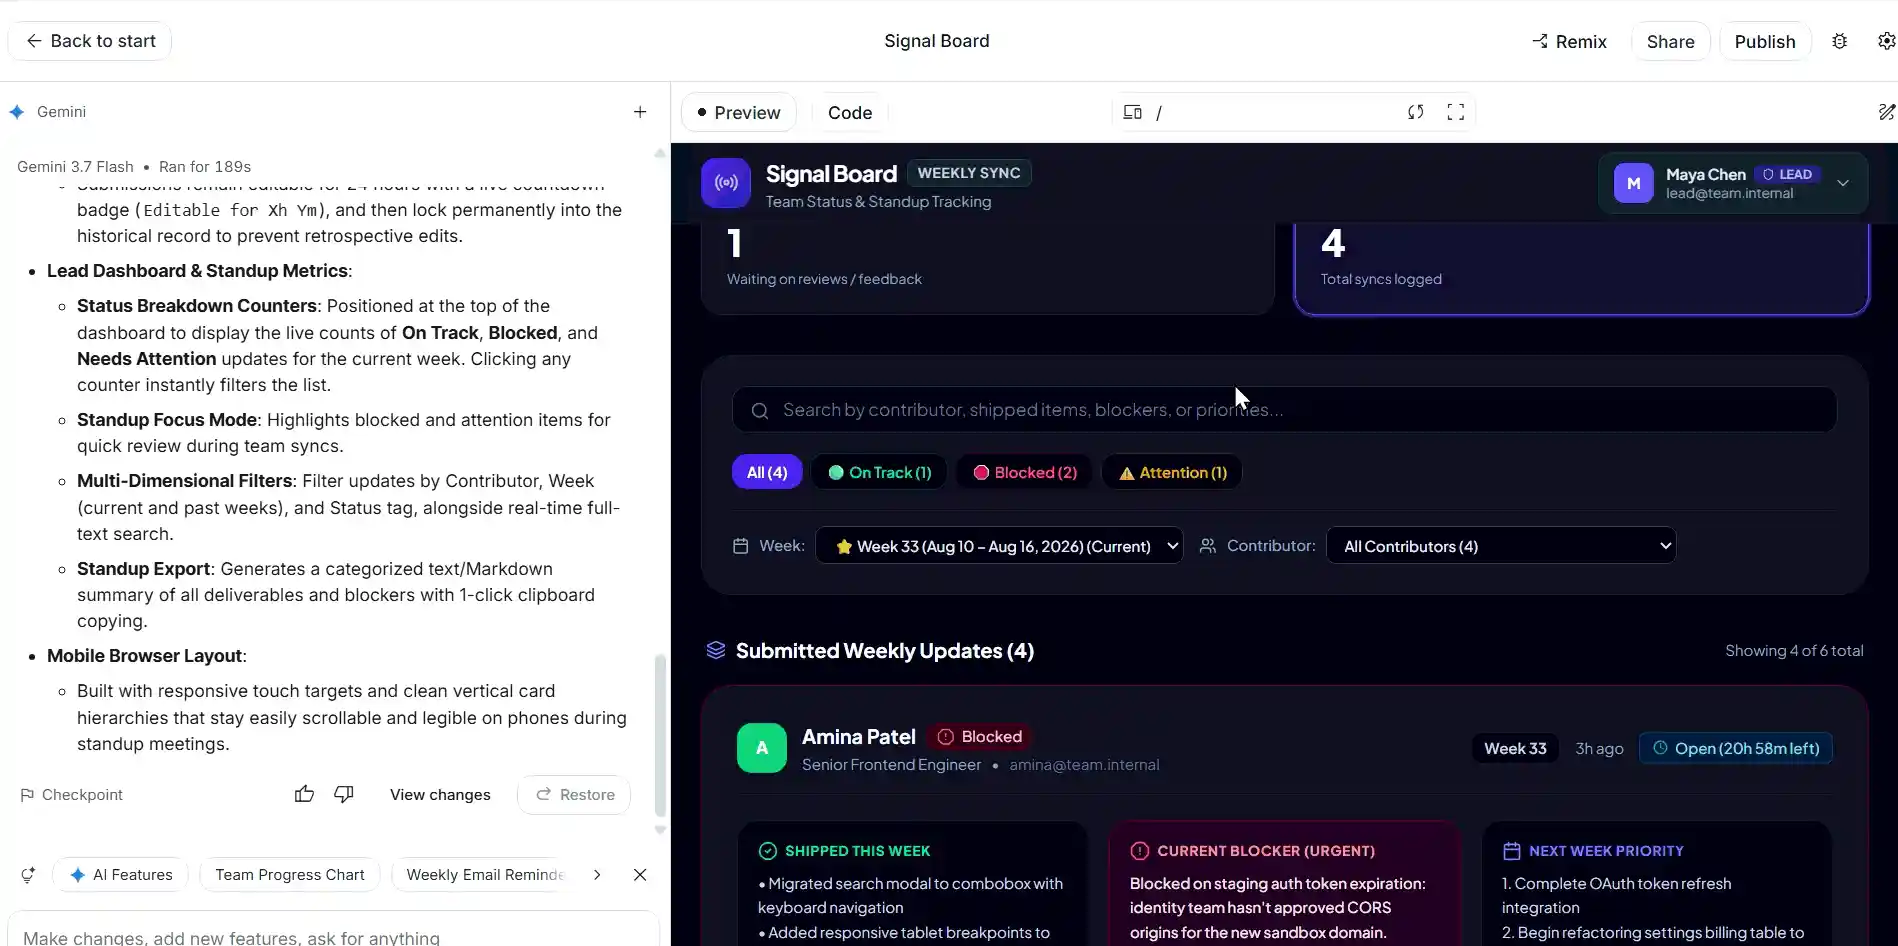1898x946 pixels.
Task: Click View changes
Action: pyautogui.click(x=440, y=795)
